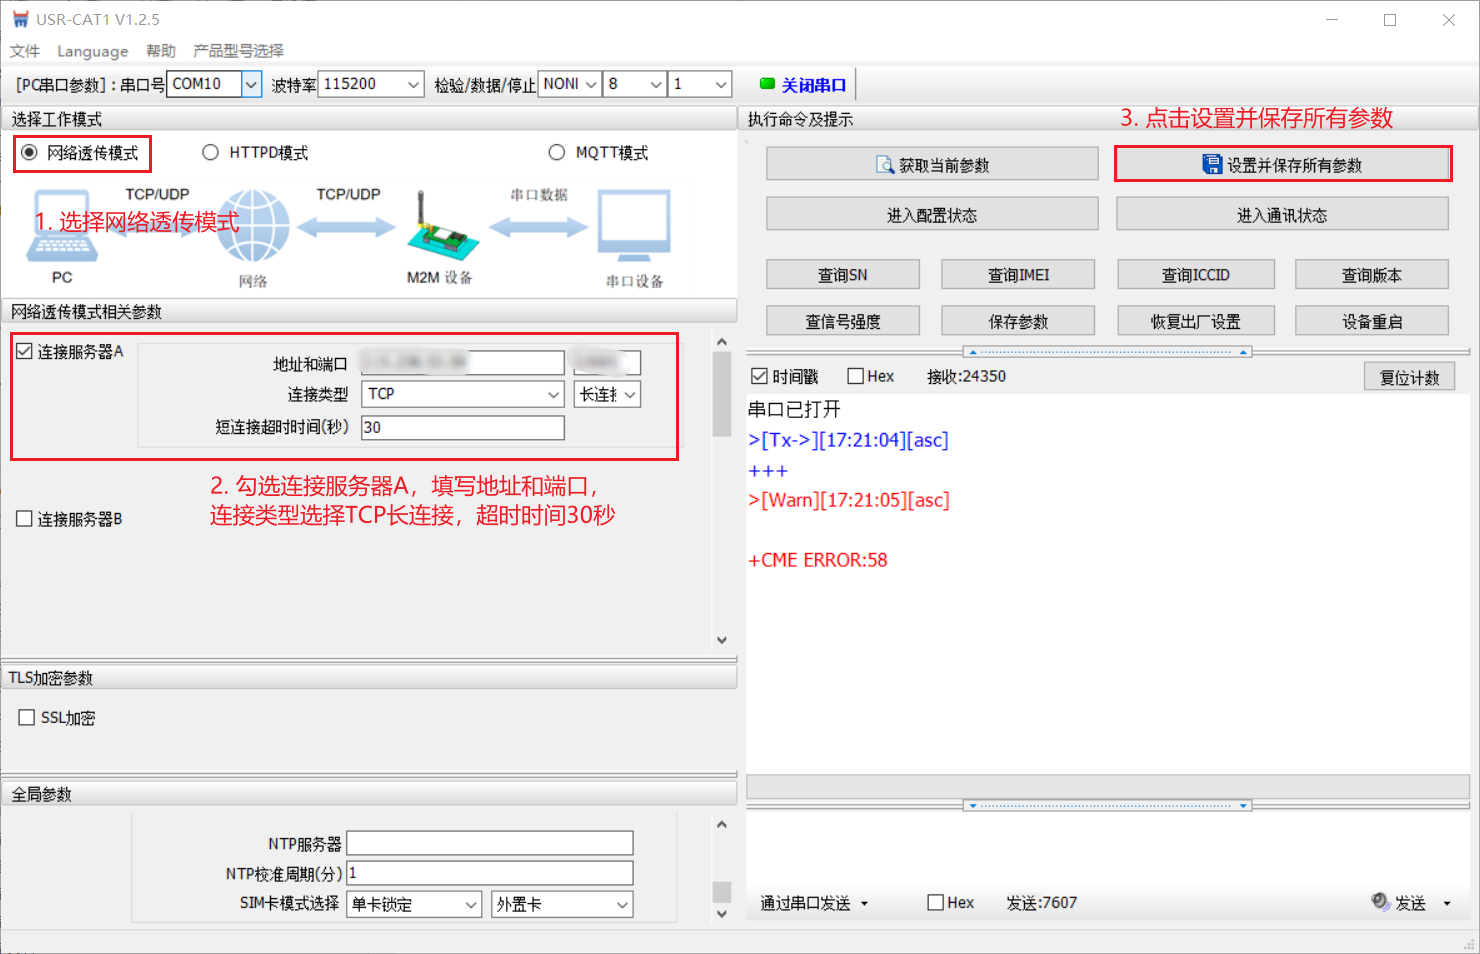Click the NTP服务器 input field
Viewport: 1480px width, 954px height.
coord(490,843)
